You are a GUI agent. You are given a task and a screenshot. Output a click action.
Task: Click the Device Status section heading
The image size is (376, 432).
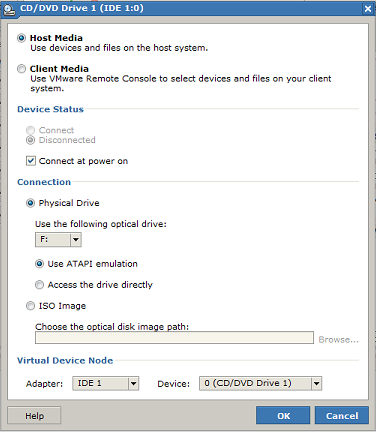50,109
